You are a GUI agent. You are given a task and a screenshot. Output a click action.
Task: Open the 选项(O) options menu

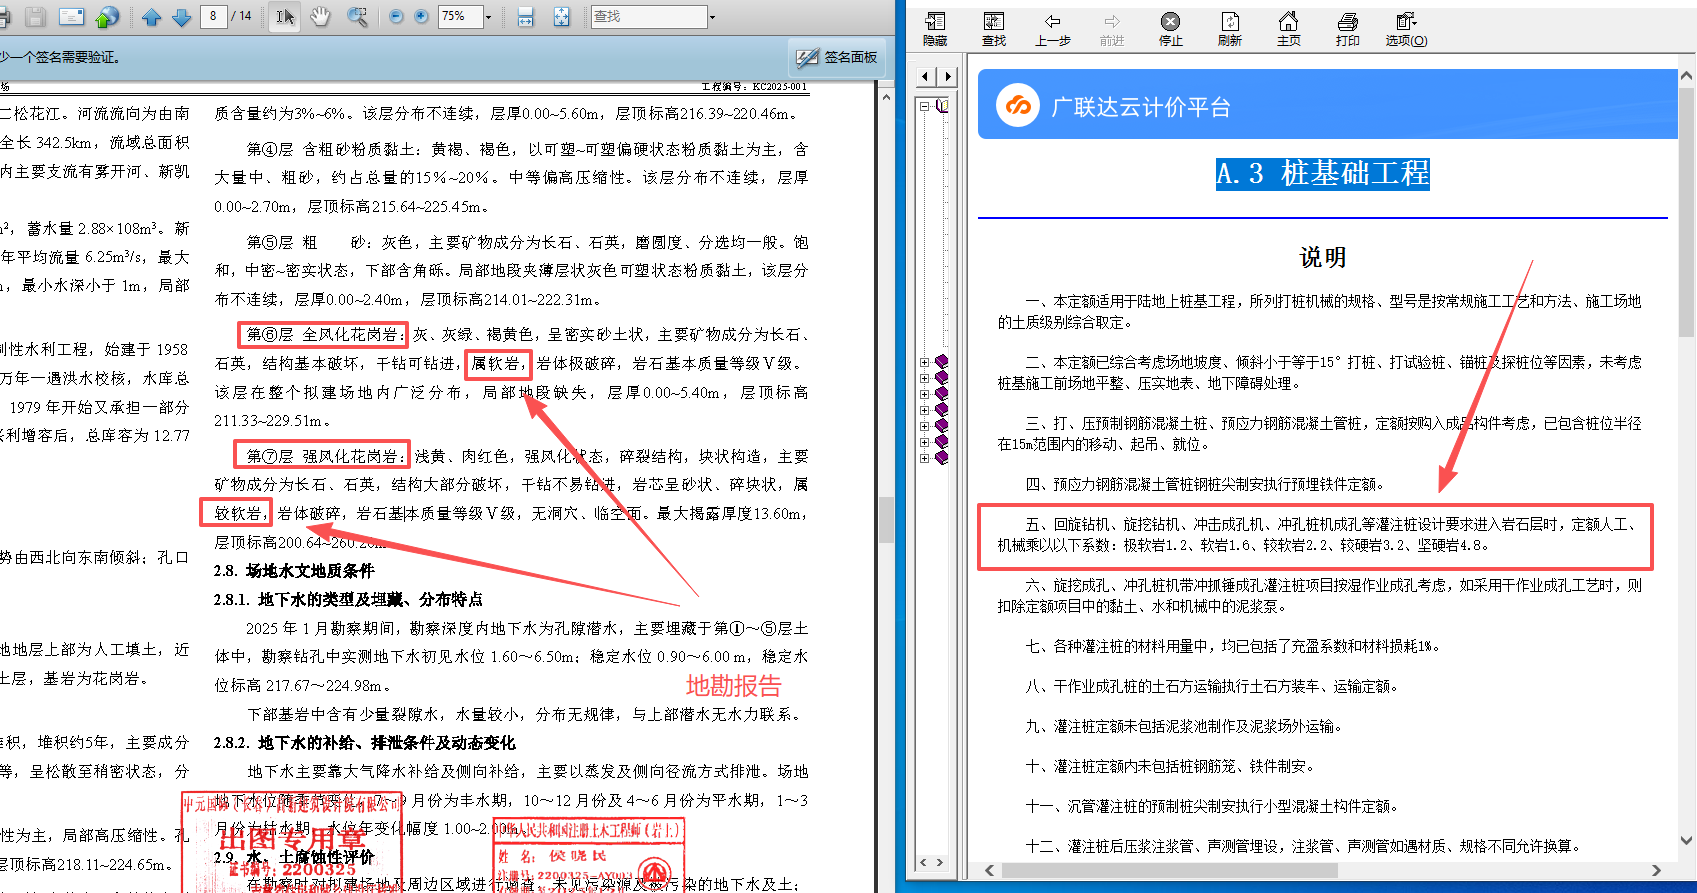click(1406, 29)
